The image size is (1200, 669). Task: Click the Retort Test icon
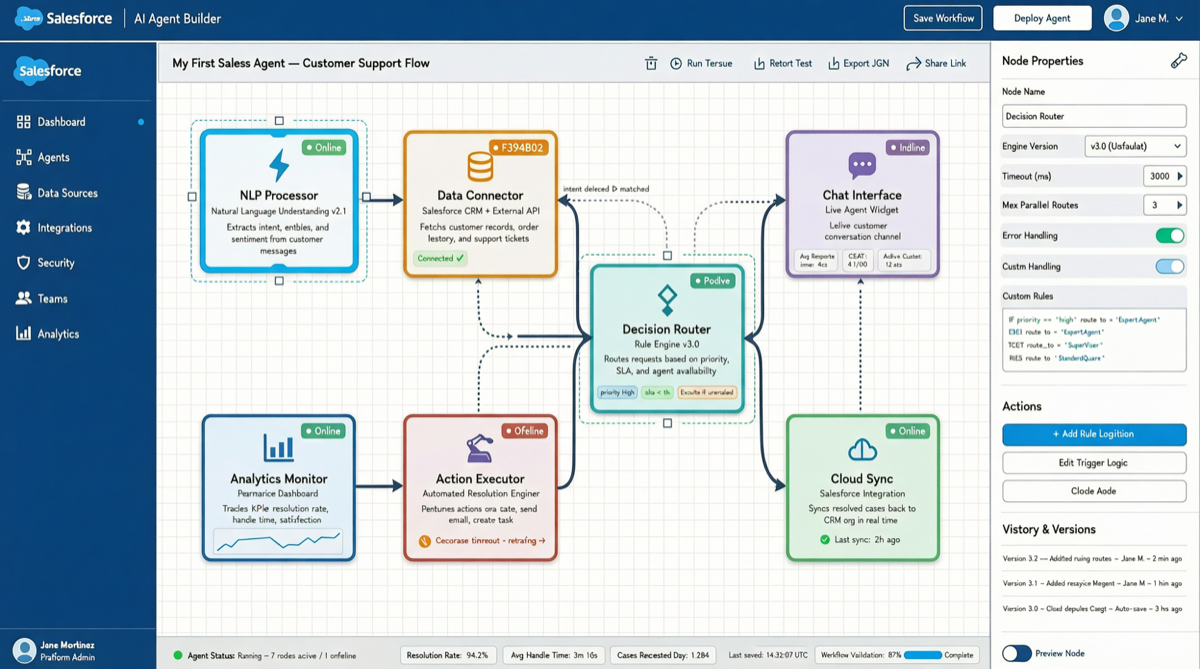click(759, 63)
